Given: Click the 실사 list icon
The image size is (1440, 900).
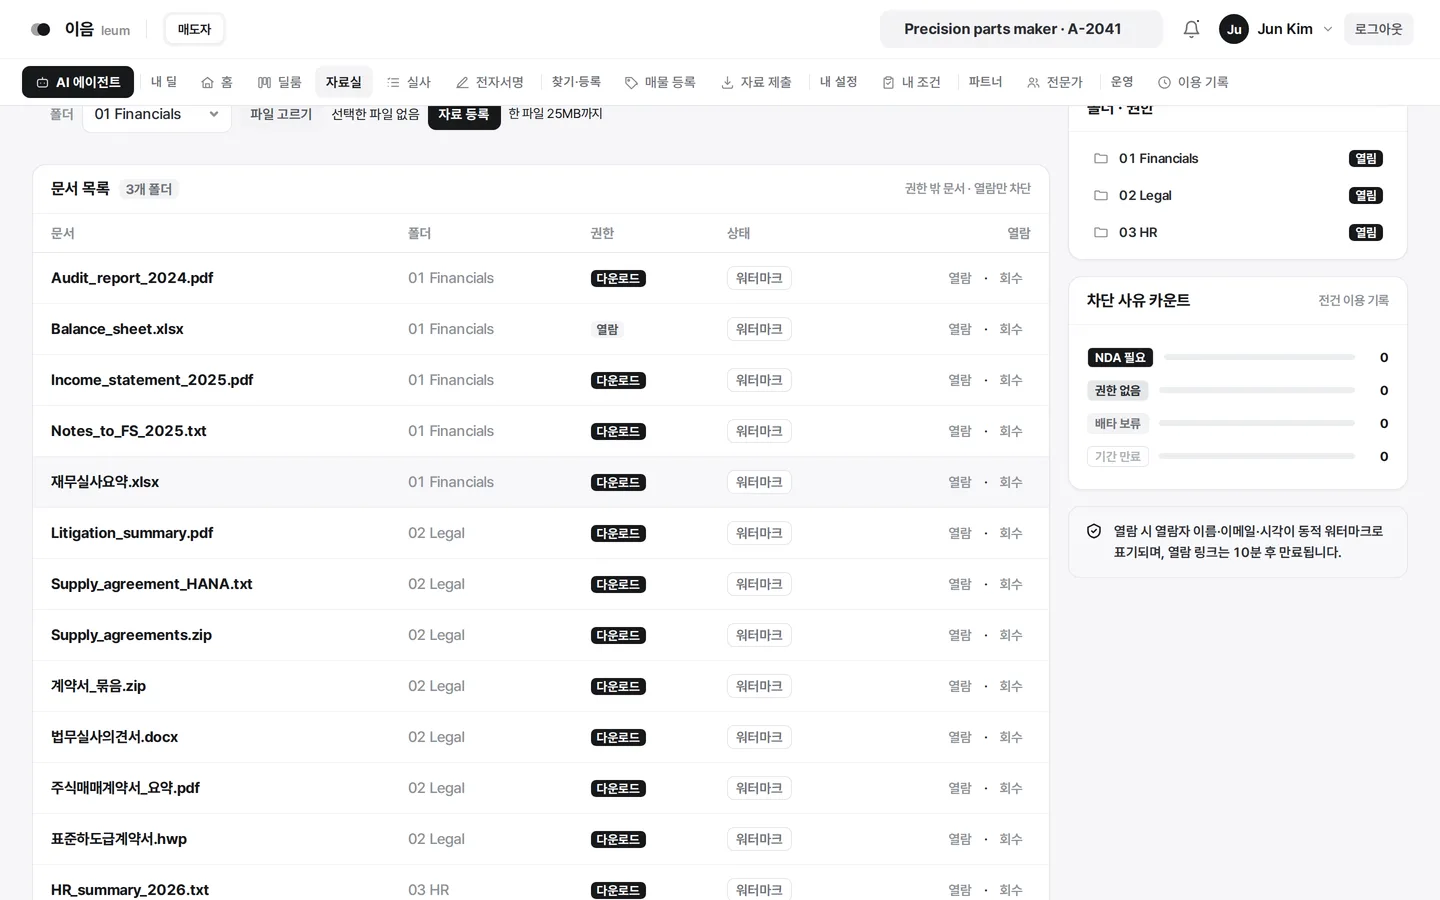Looking at the screenshot, I should [x=393, y=83].
